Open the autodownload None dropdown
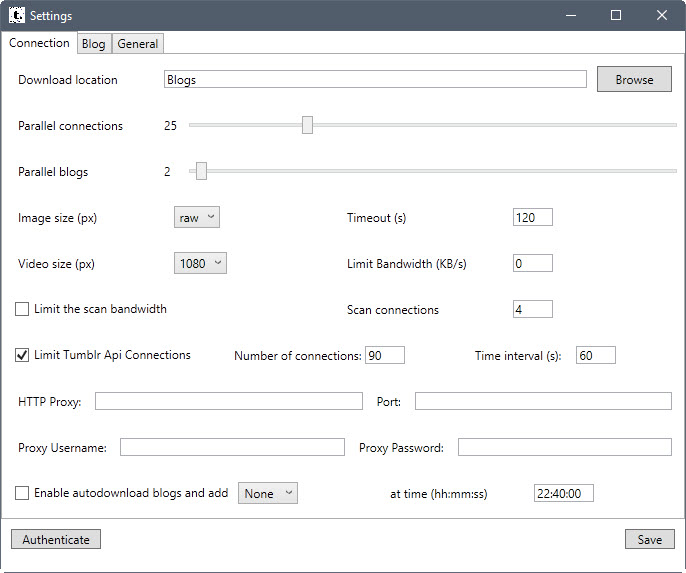 pos(268,493)
